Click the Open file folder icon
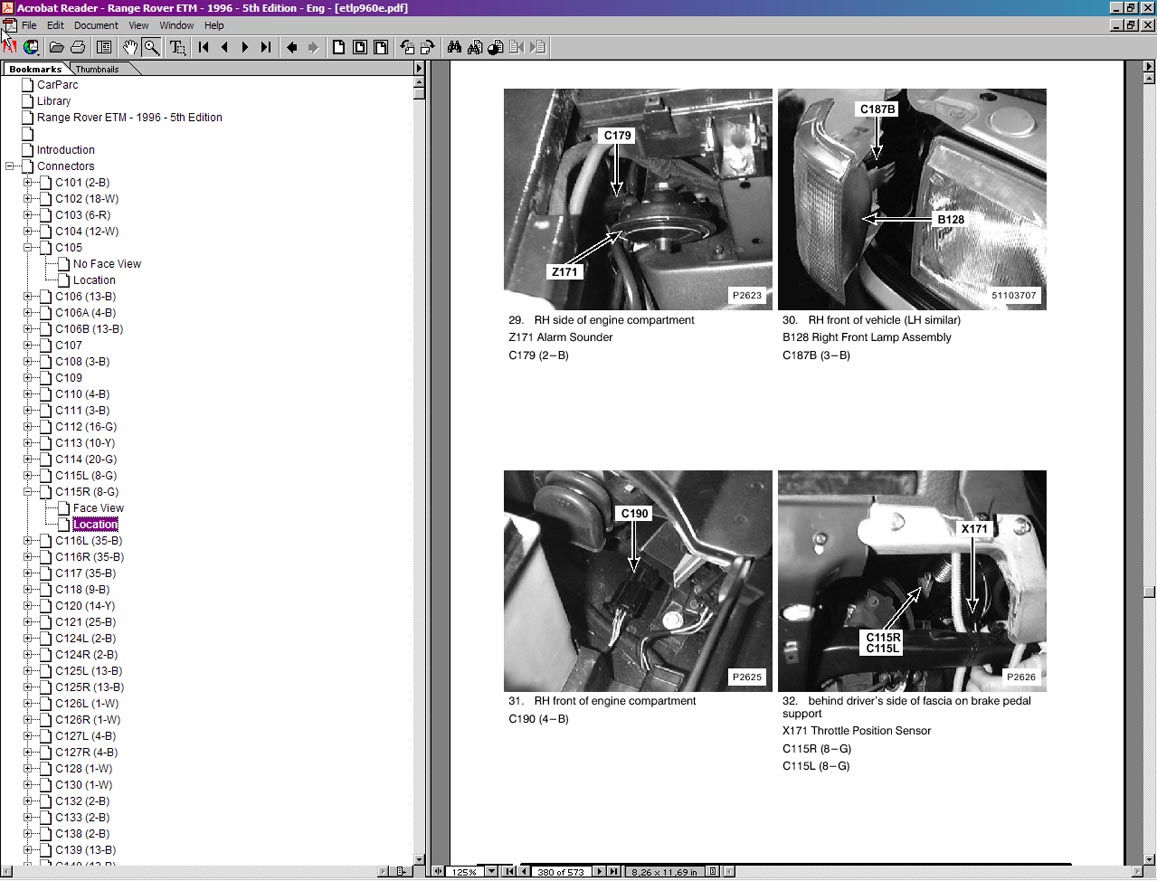Screen dimensions: 1157x881 coord(57,47)
